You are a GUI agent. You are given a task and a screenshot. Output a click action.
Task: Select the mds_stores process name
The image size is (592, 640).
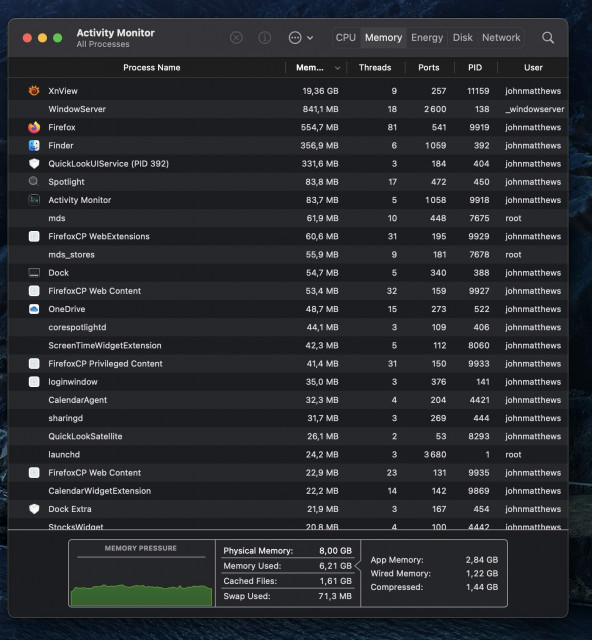tap(71, 255)
